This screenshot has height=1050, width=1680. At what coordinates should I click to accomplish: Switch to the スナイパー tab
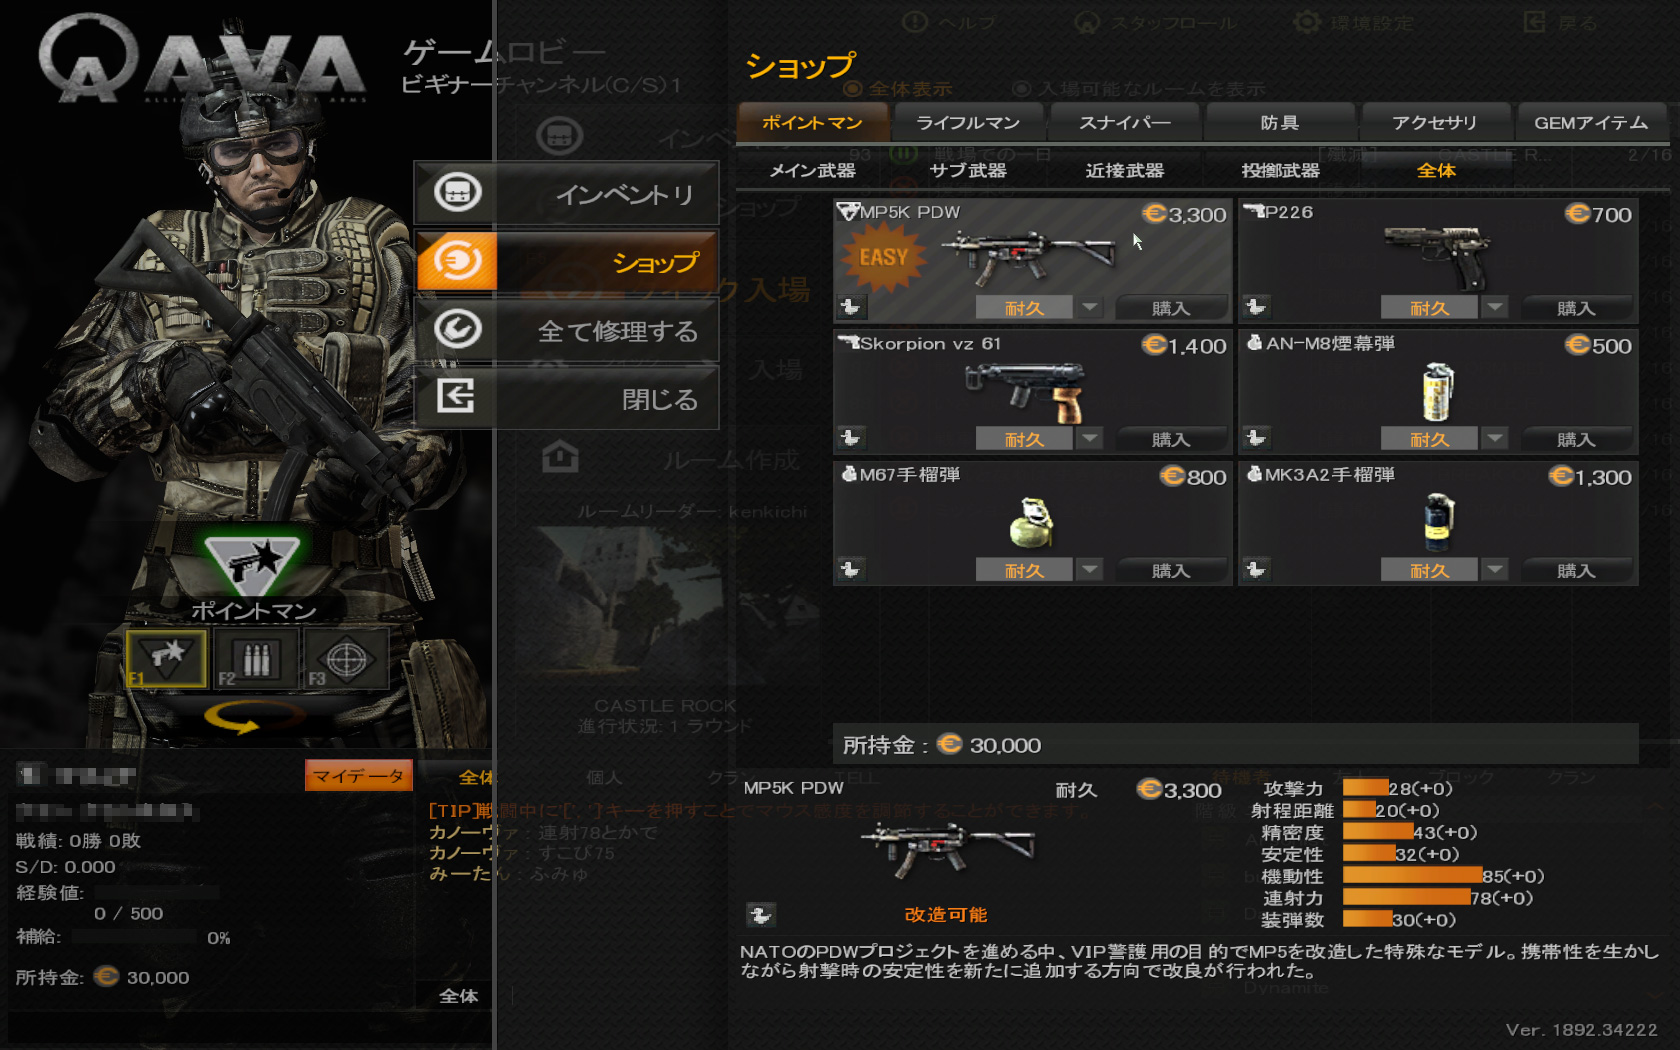(1125, 122)
